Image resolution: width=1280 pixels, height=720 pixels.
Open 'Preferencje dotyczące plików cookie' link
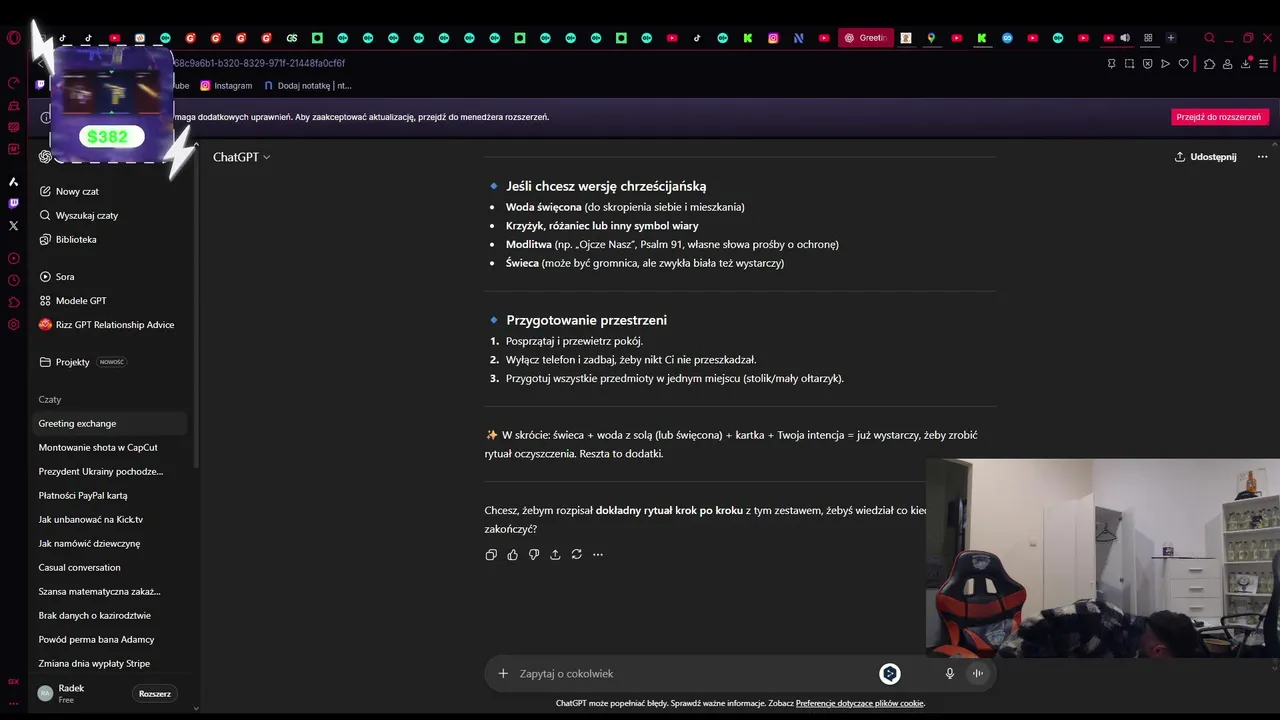coord(860,703)
